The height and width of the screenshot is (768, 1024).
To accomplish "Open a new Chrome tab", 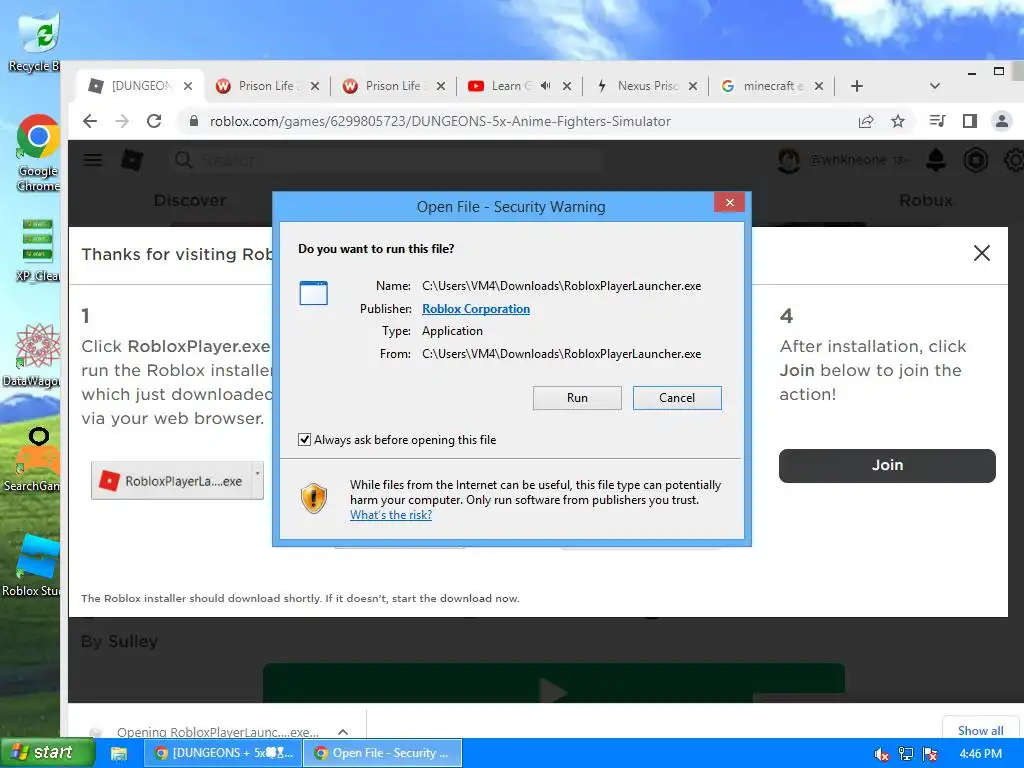I will [x=857, y=86].
